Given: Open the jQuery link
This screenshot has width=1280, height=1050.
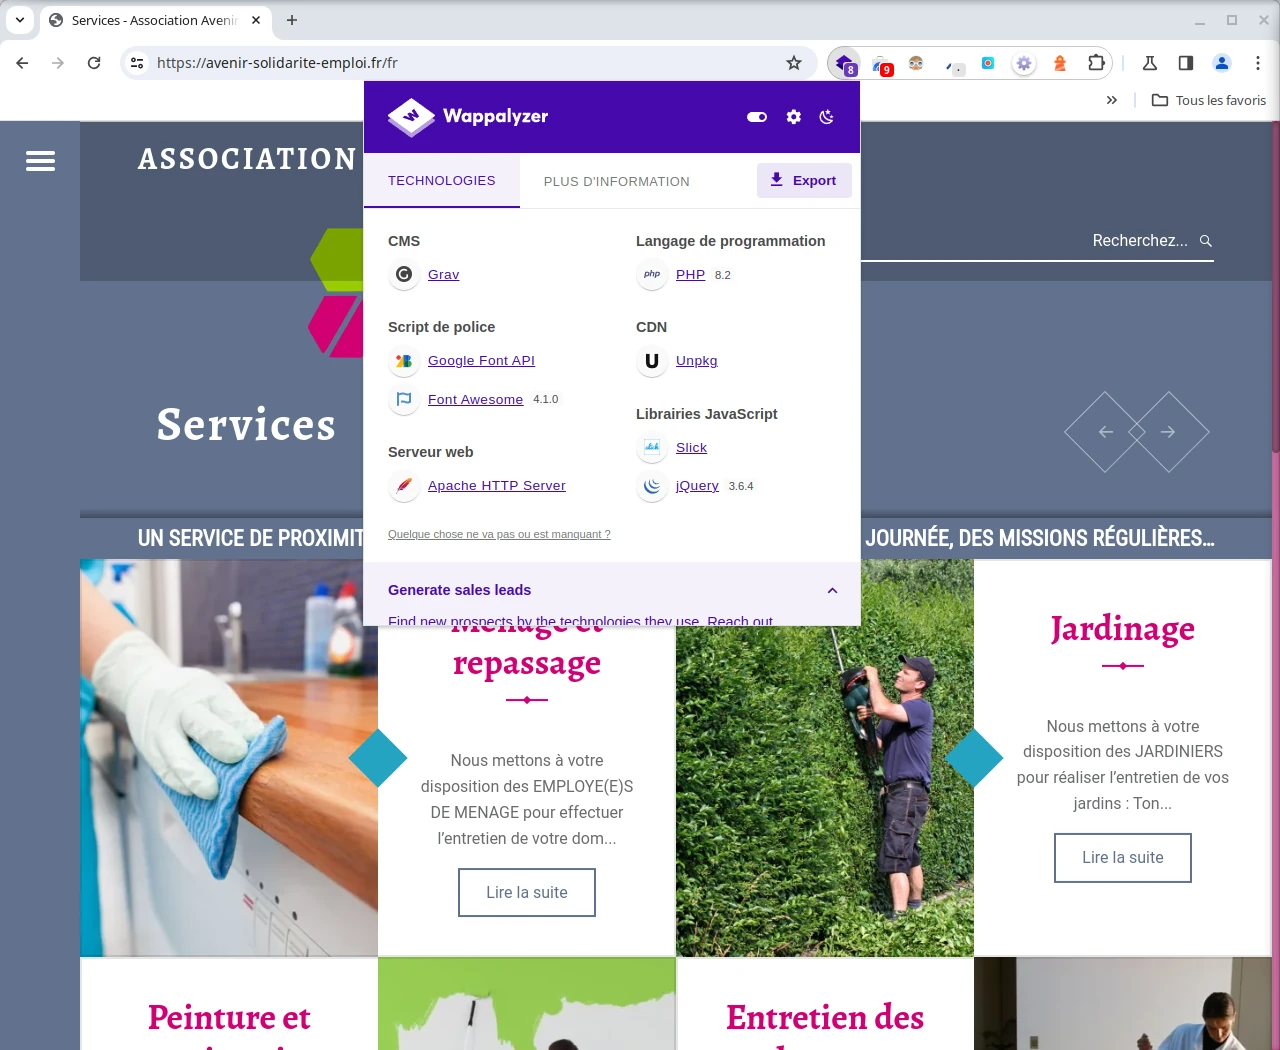Looking at the screenshot, I should [x=697, y=485].
